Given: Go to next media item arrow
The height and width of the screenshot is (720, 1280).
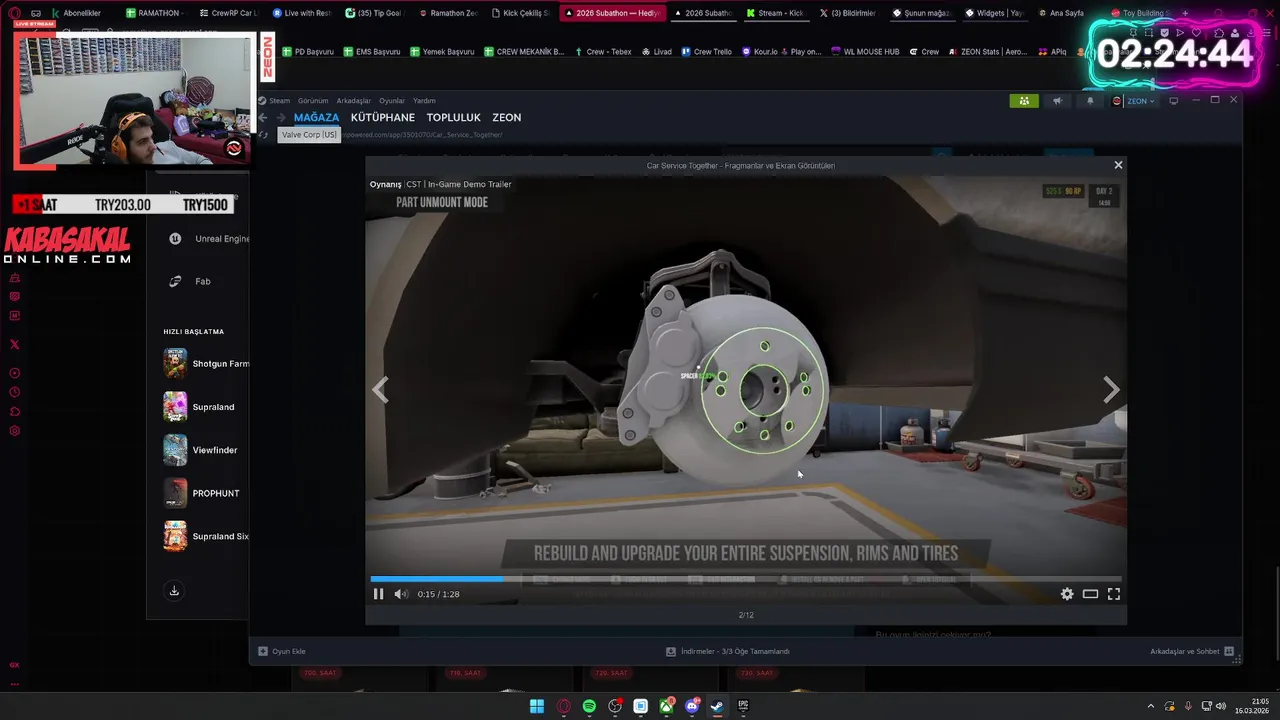Looking at the screenshot, I should [1111, 389].
